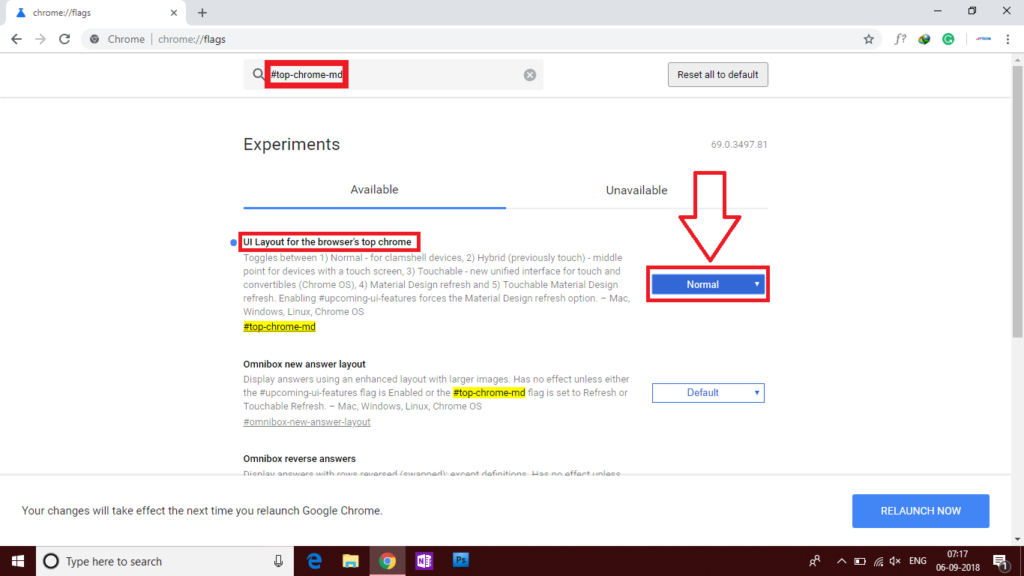Clear the flags search with the X icon
Screen dimensions: 1024x576
530,75
